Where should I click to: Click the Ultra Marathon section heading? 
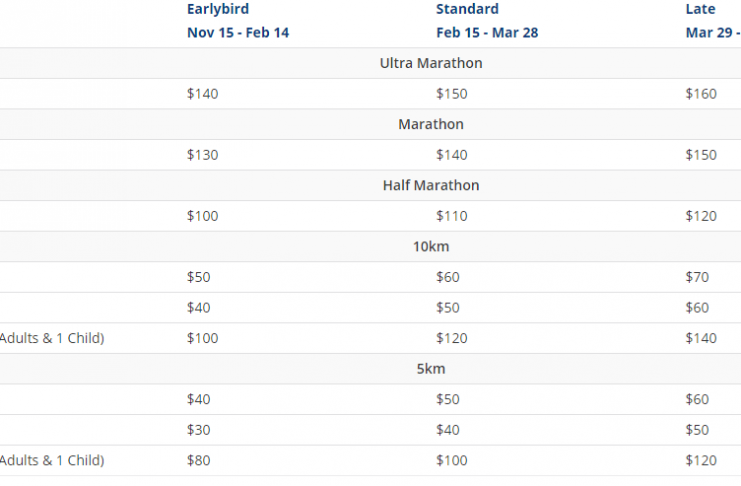431,63
